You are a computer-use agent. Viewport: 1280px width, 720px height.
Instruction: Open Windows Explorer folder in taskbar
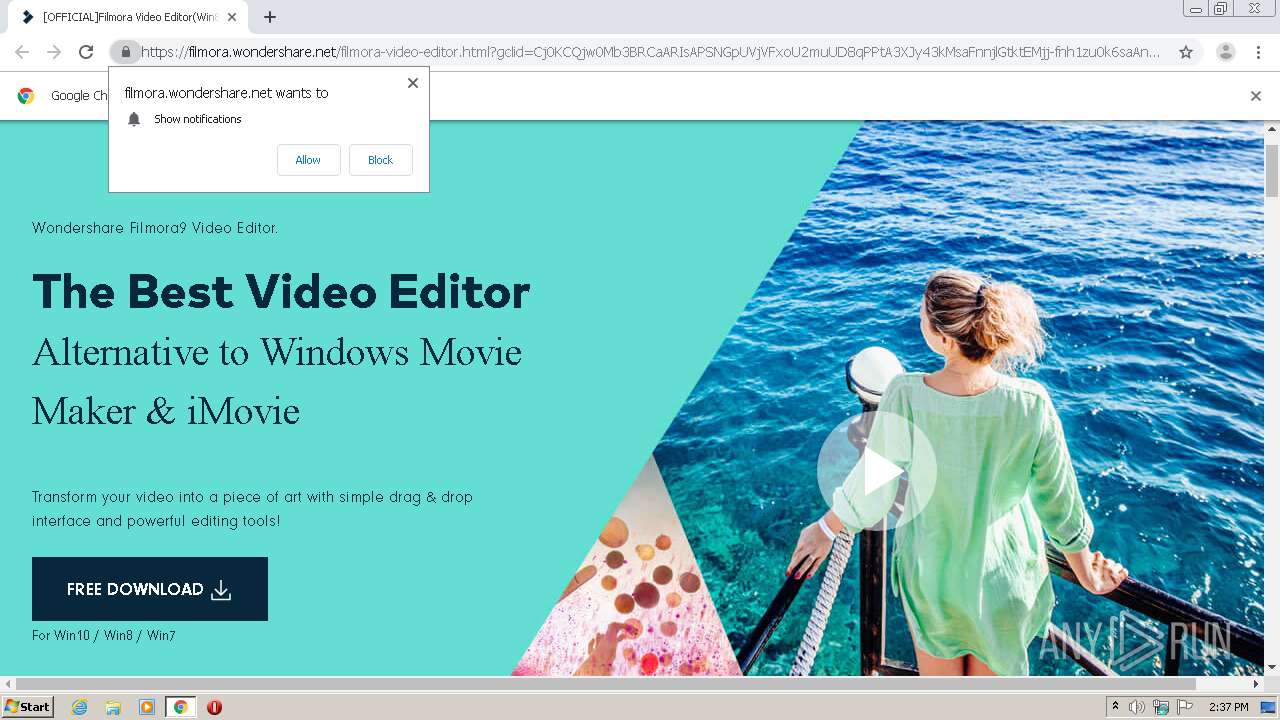click(113, 707)
